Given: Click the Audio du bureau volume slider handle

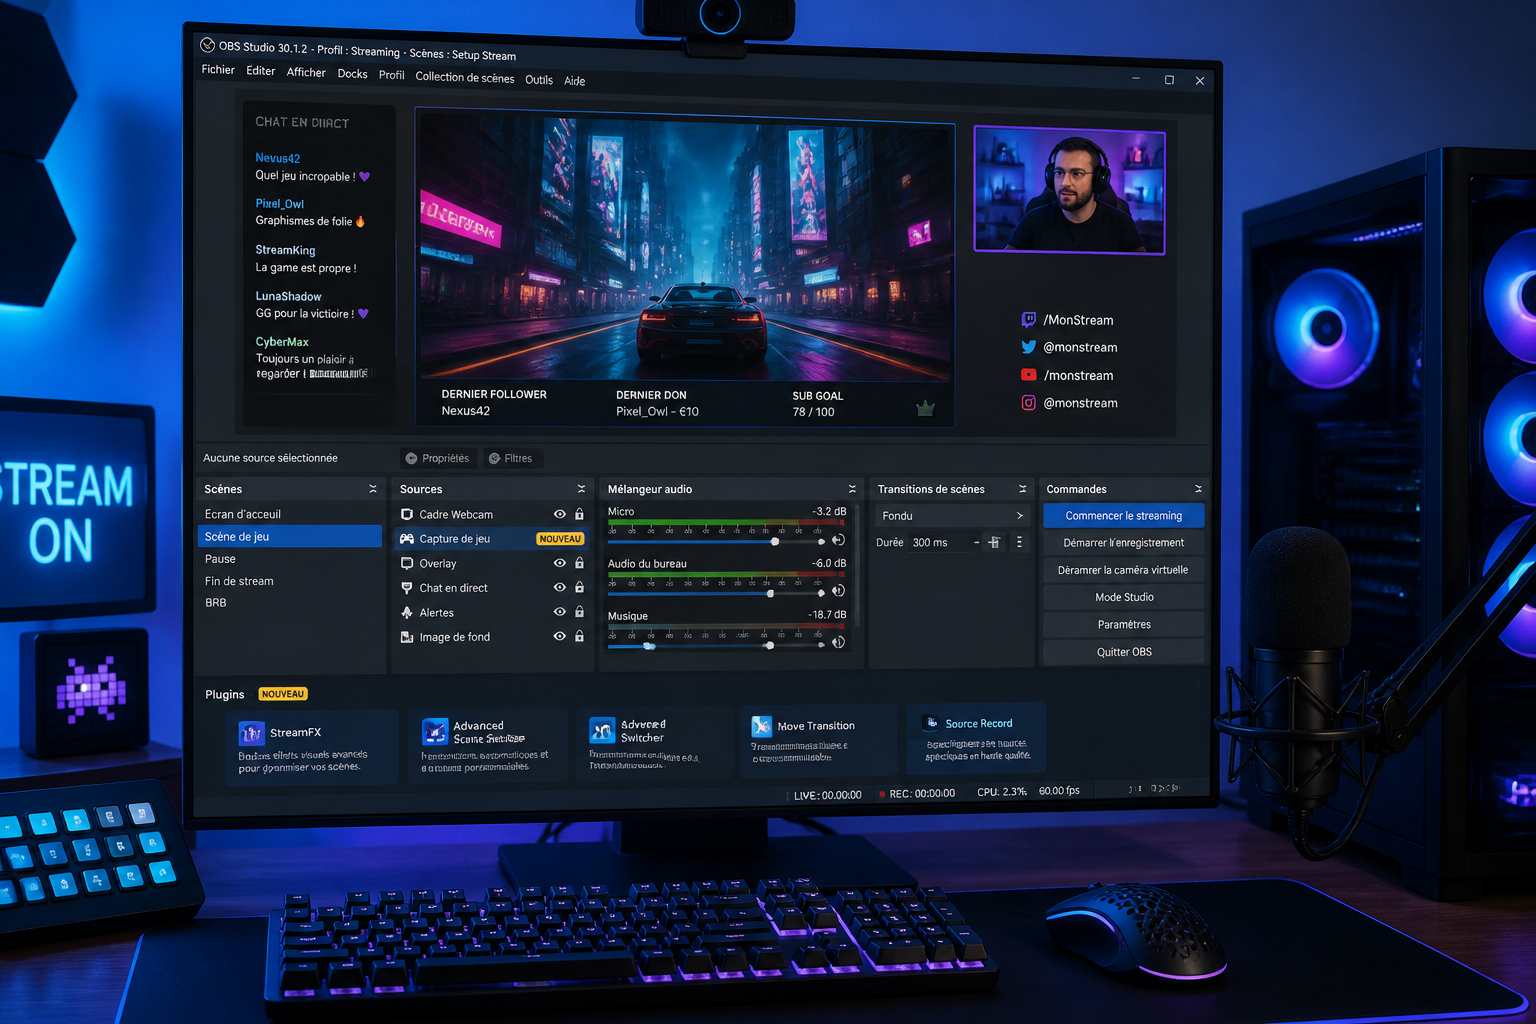Looking at the screenshot, I should click(x=770, y=593).
